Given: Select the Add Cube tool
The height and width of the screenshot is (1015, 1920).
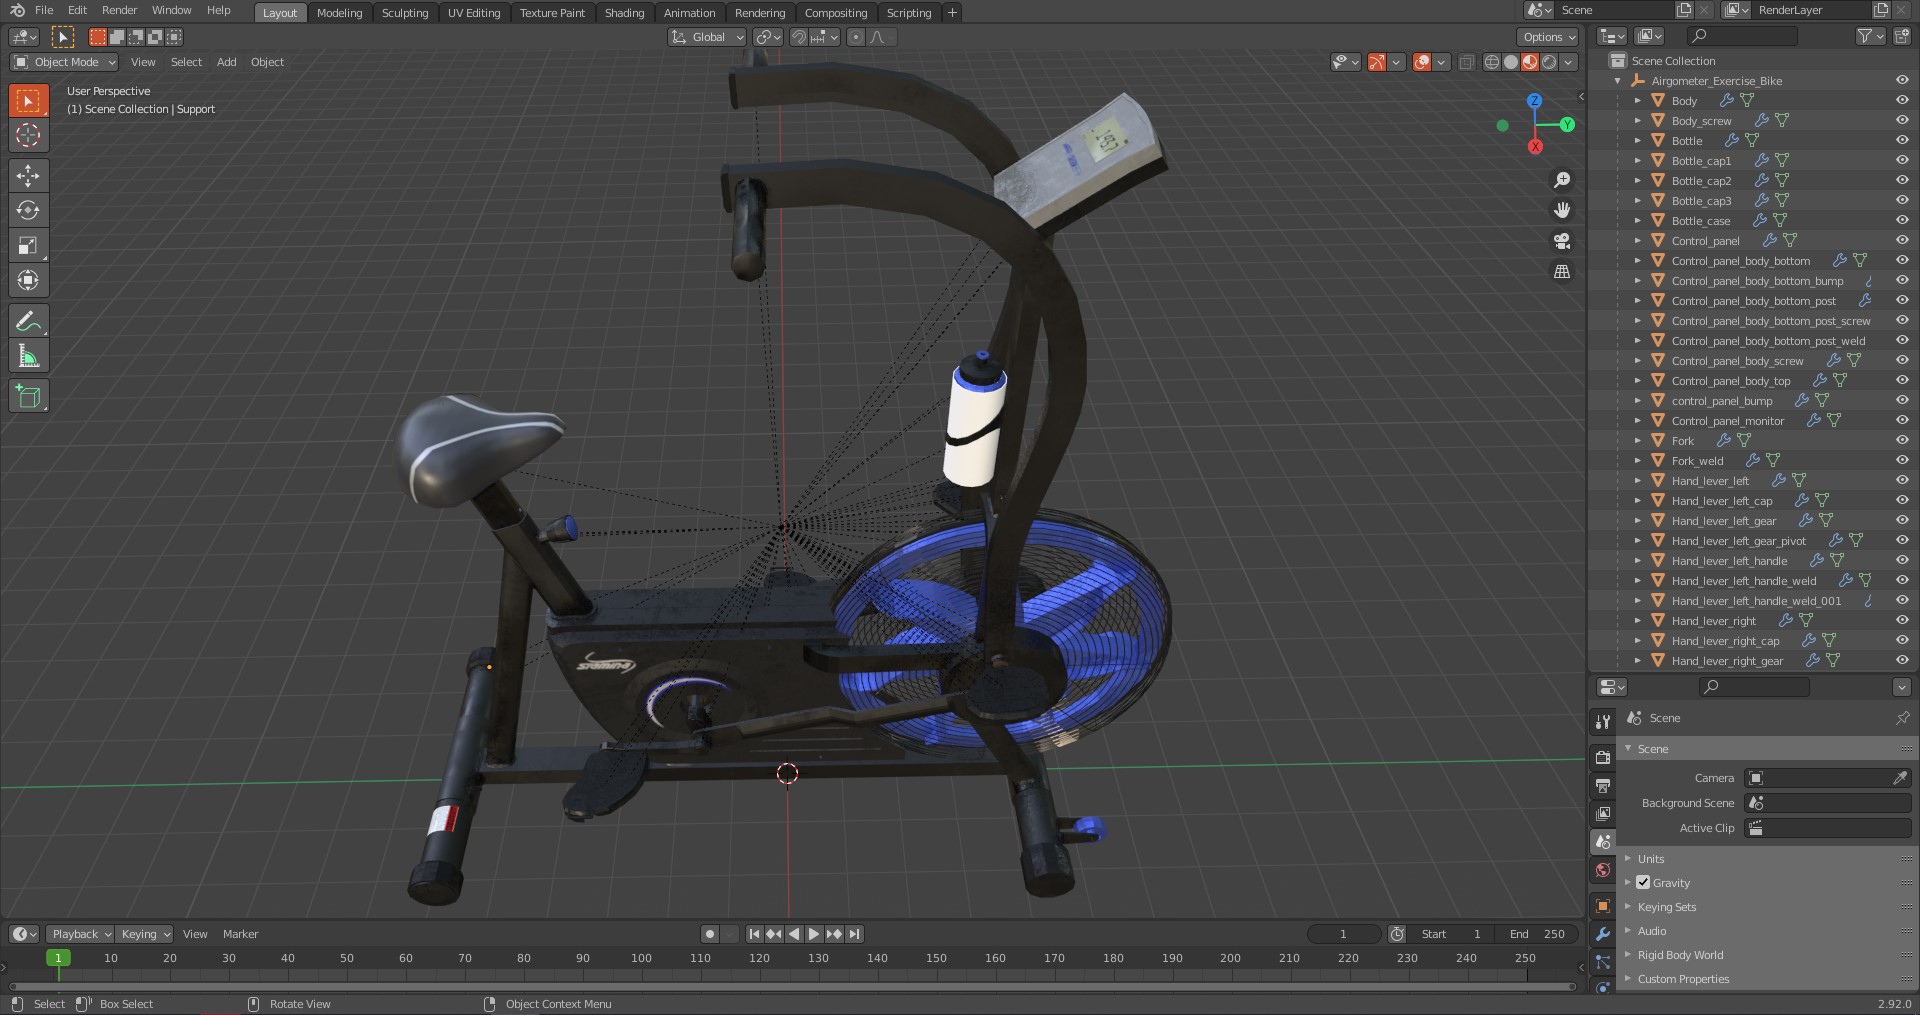Looking at the screenshot, I should pyautogui.click(x=28, y=396).
